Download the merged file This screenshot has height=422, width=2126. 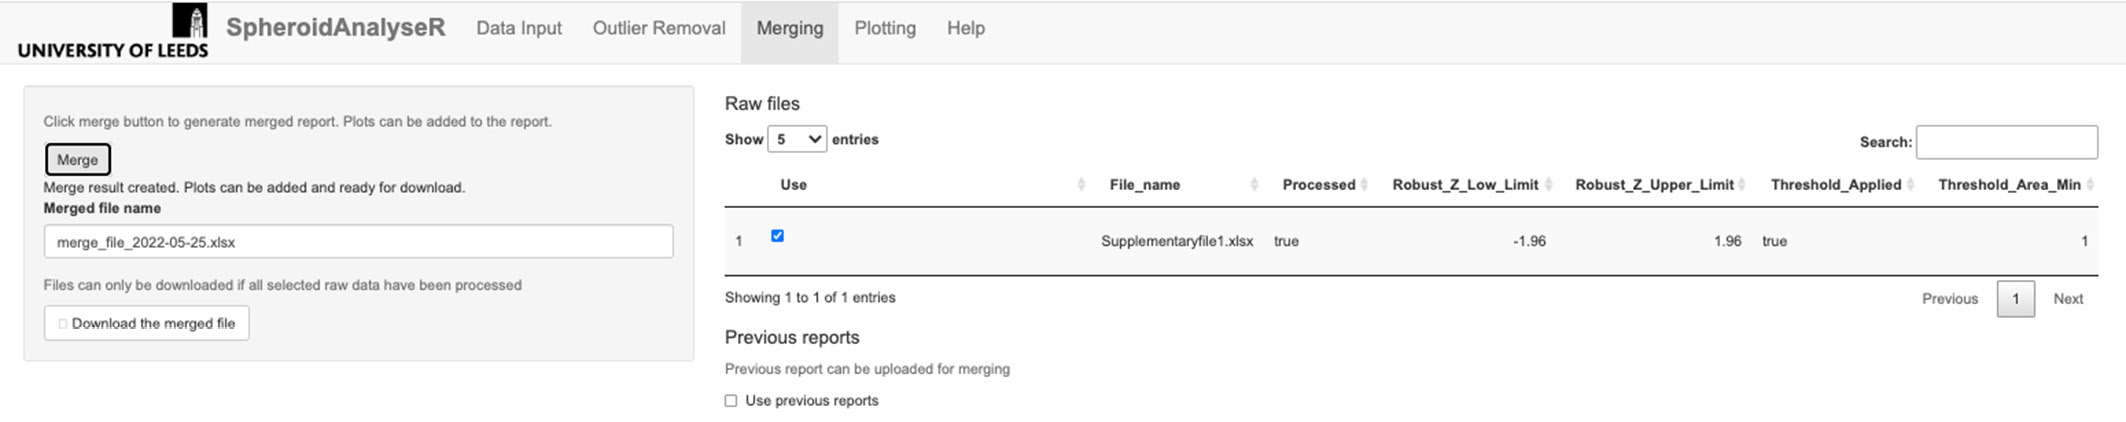pos(146,323)
